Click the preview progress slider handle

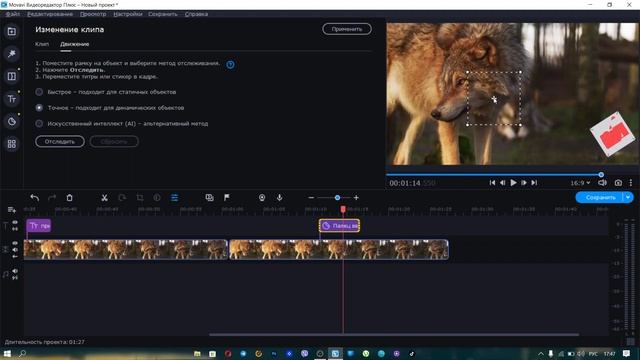(x=601, y=175)
